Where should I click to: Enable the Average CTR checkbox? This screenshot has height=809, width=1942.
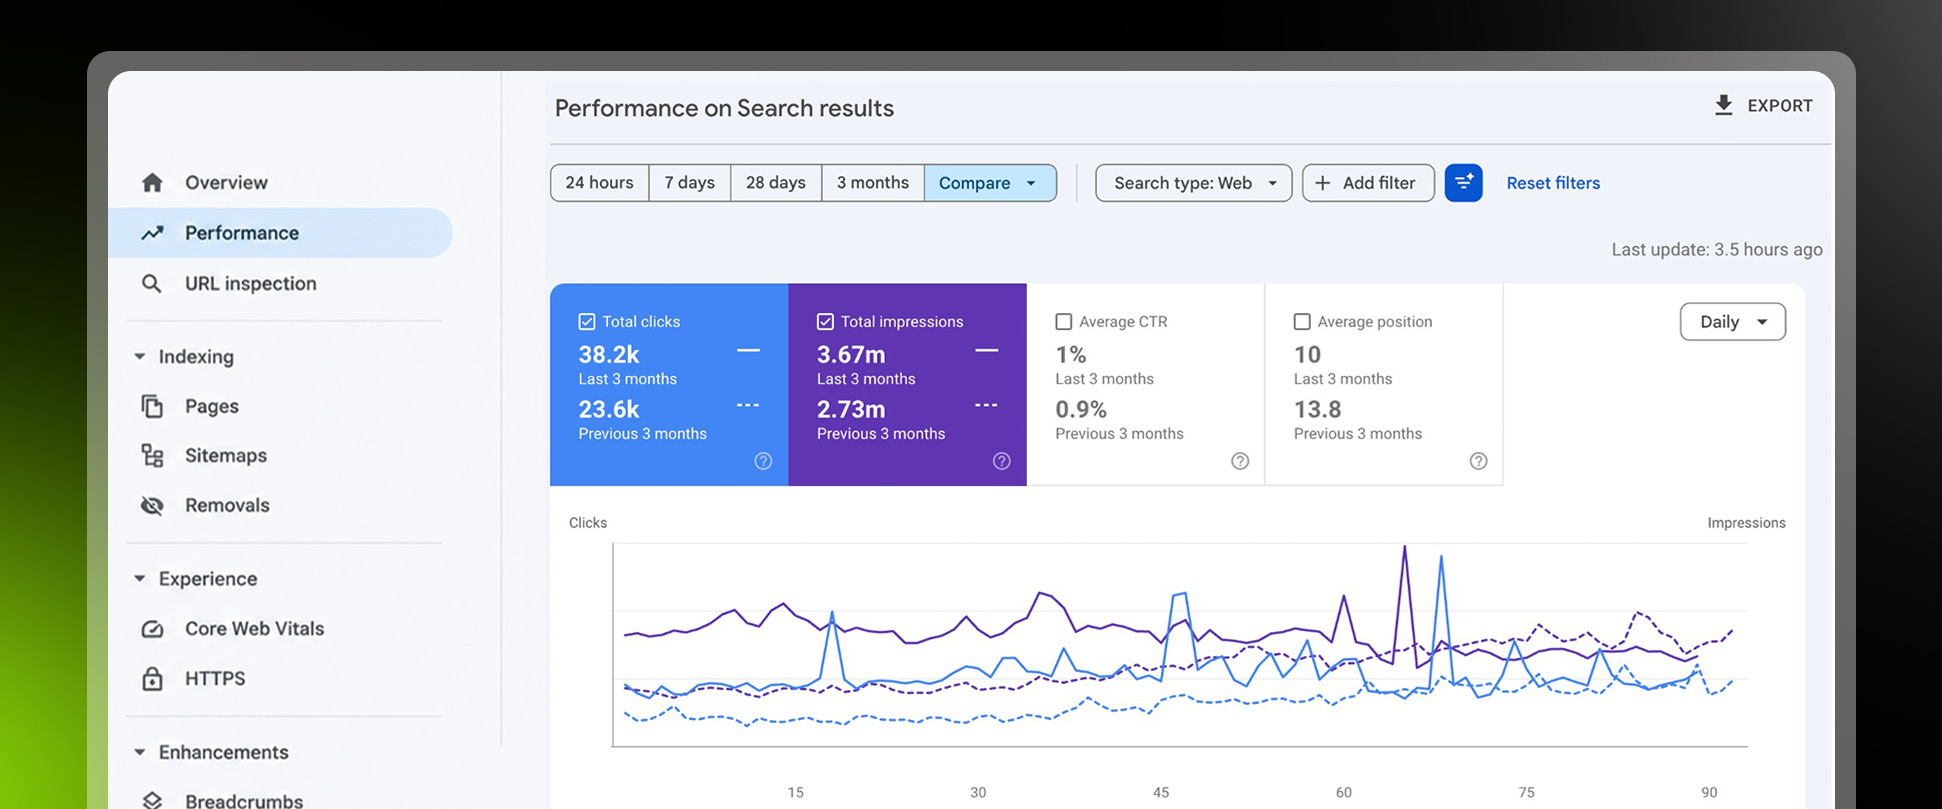tap(1064, 322)
